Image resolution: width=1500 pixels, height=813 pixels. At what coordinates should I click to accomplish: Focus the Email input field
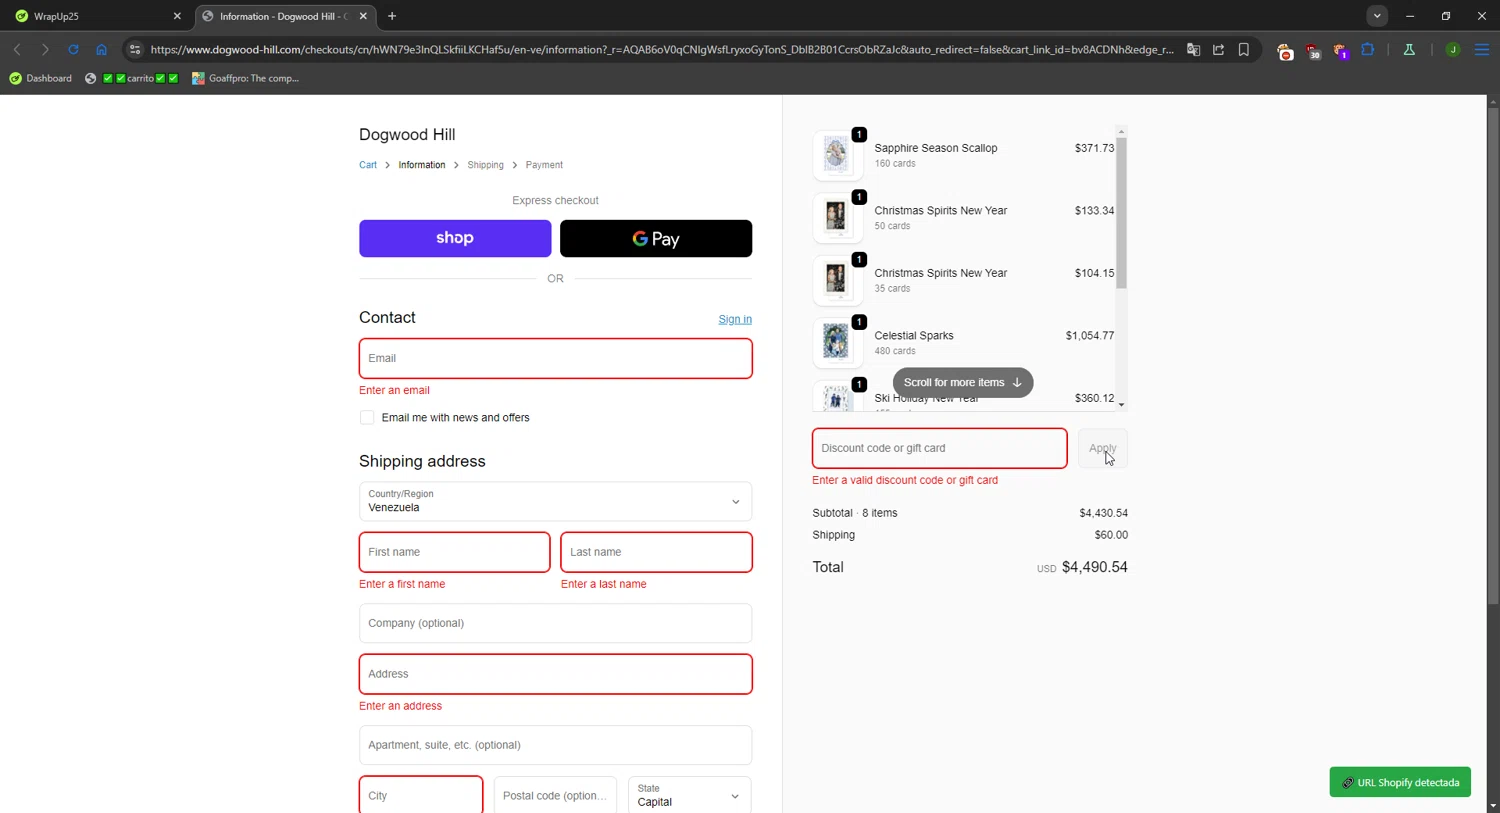tap(555, 358)
